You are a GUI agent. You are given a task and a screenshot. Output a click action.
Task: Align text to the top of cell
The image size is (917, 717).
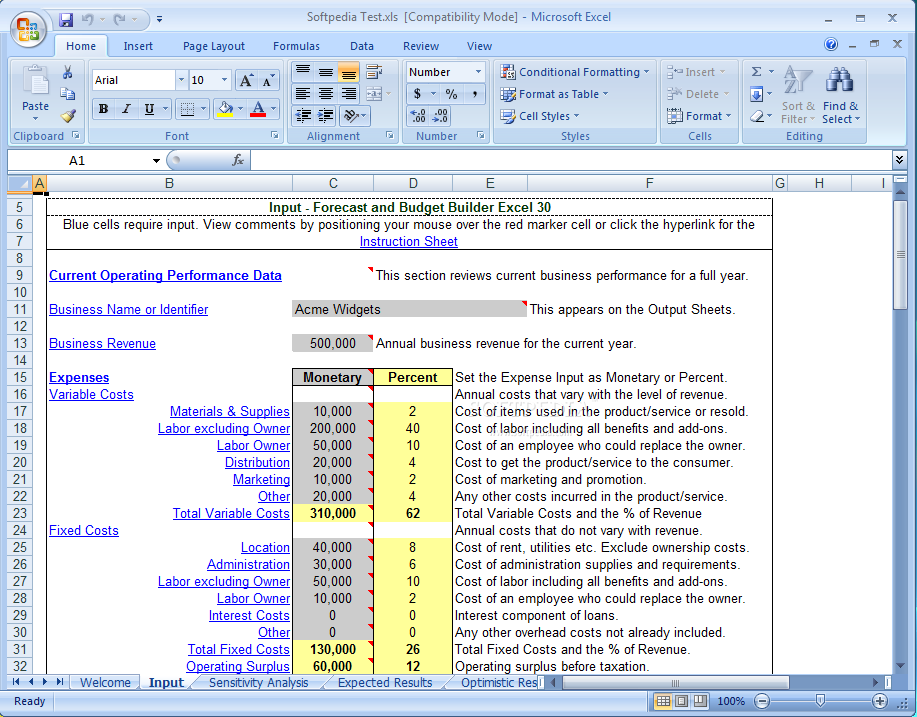point(303,72)
